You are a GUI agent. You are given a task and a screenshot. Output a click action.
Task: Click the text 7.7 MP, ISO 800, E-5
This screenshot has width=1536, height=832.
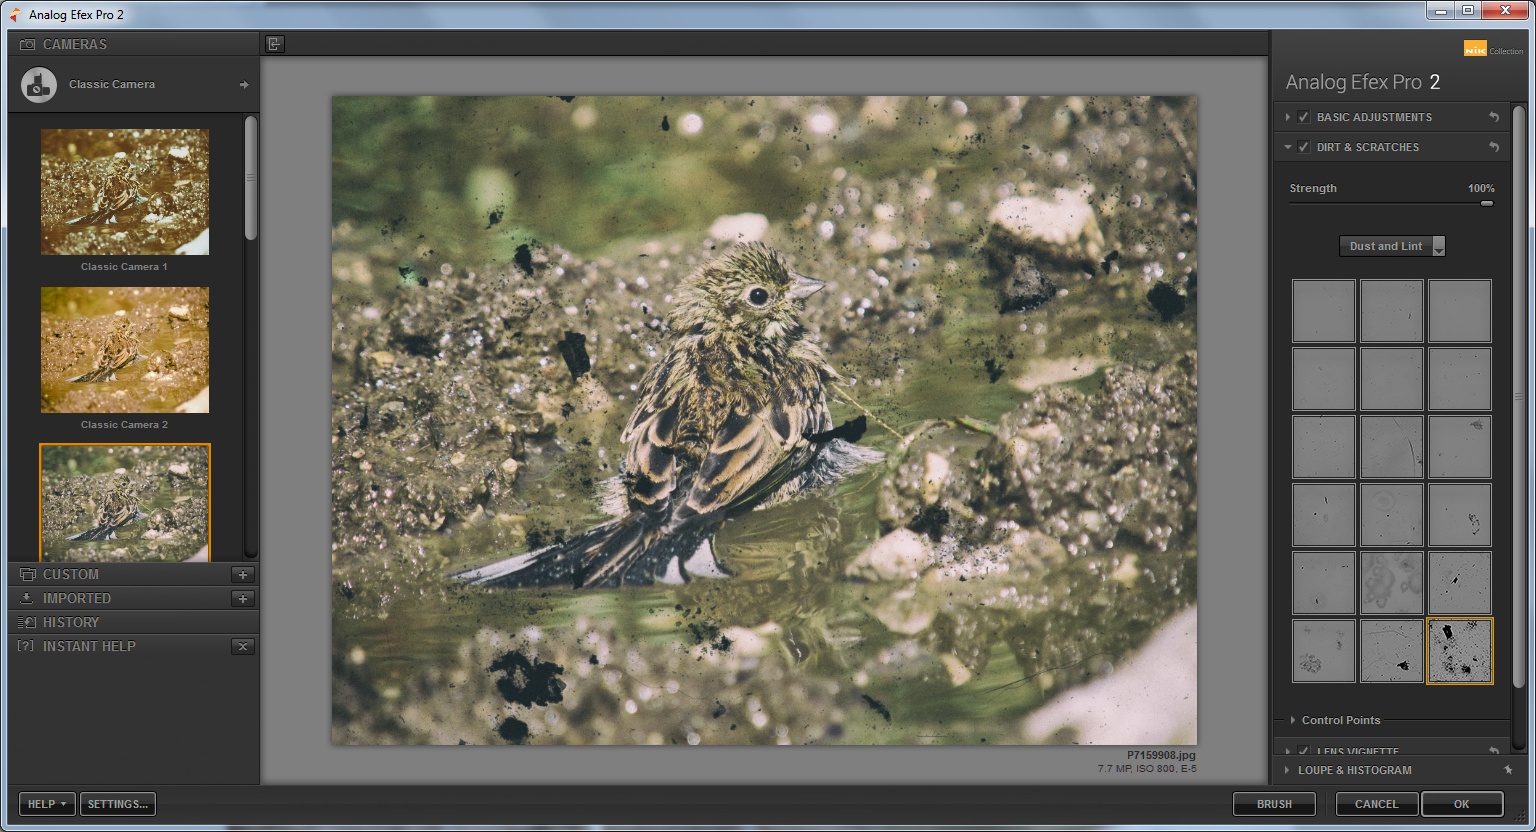tap(1147, 769)
